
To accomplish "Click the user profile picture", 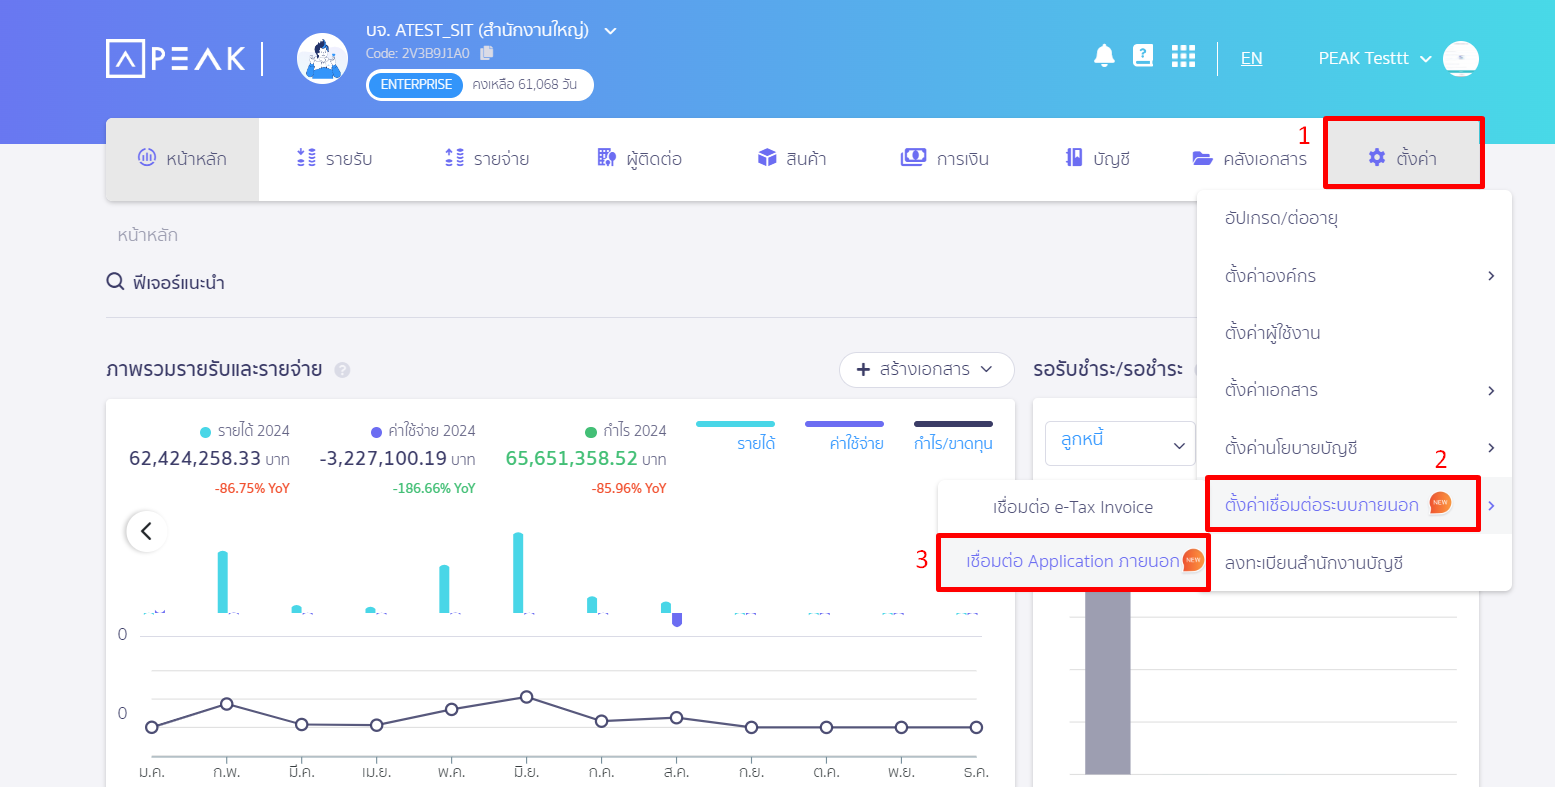I will pos(1461,58).
